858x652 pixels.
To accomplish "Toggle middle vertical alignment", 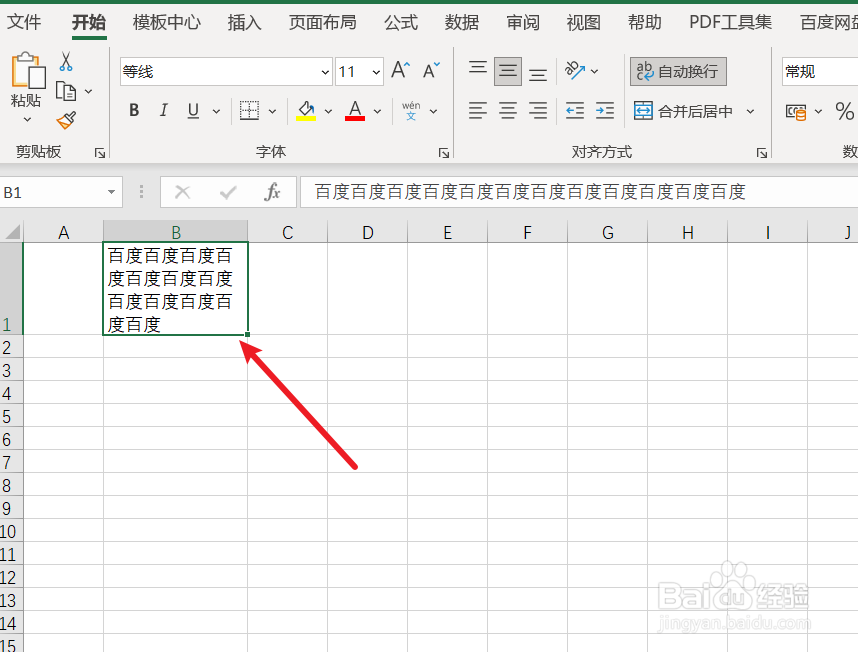I will click(508, 72).
